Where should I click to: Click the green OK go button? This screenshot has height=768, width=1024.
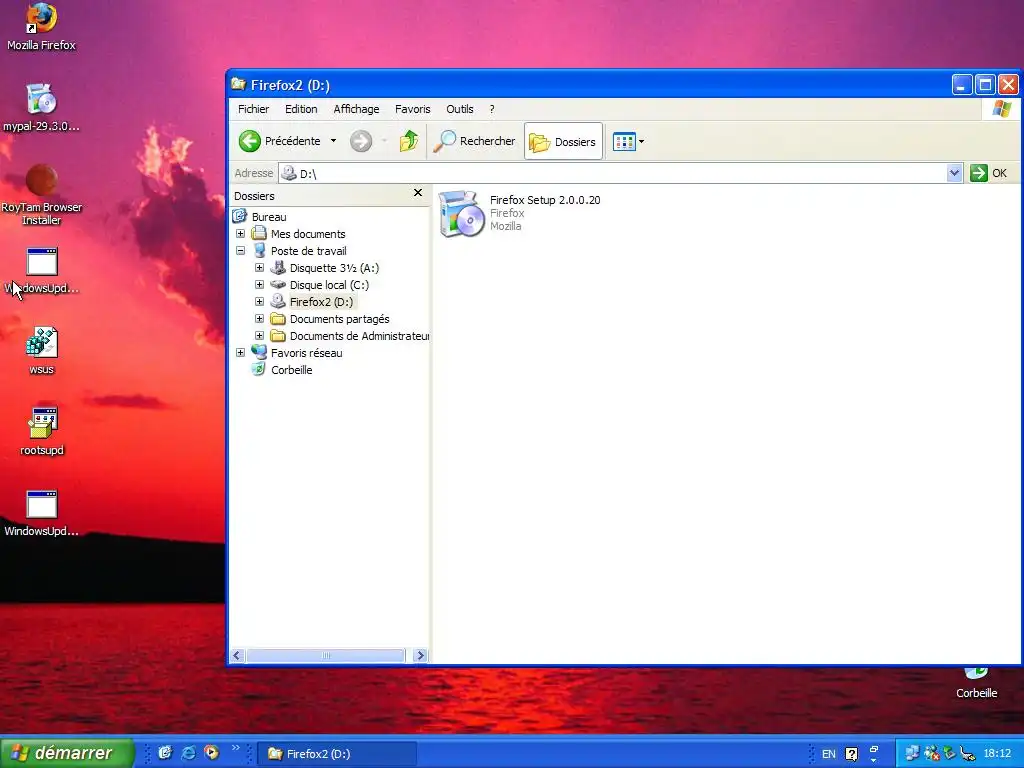[989, 173]
